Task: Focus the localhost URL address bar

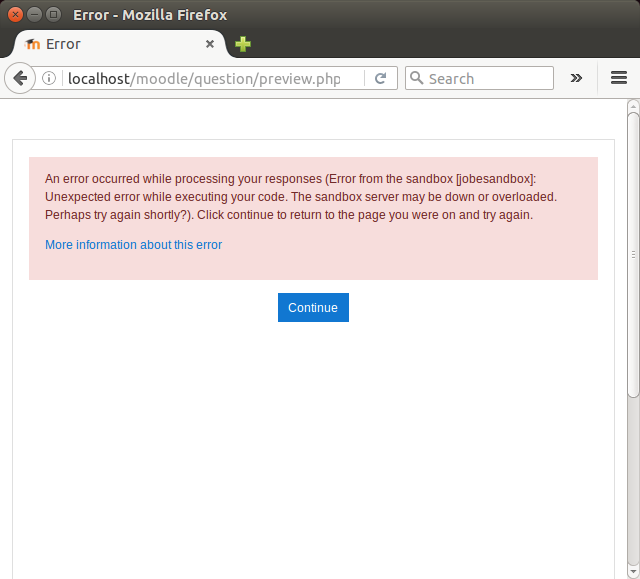Action: pyautogui.click(x=210, y=78)
